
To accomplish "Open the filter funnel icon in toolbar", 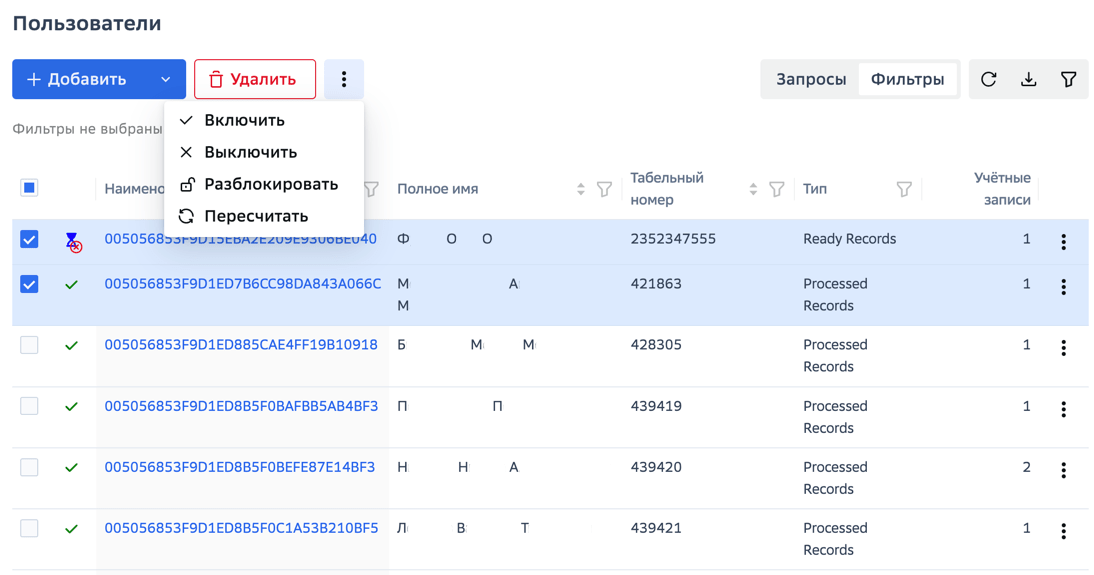I will [1068, 80].
